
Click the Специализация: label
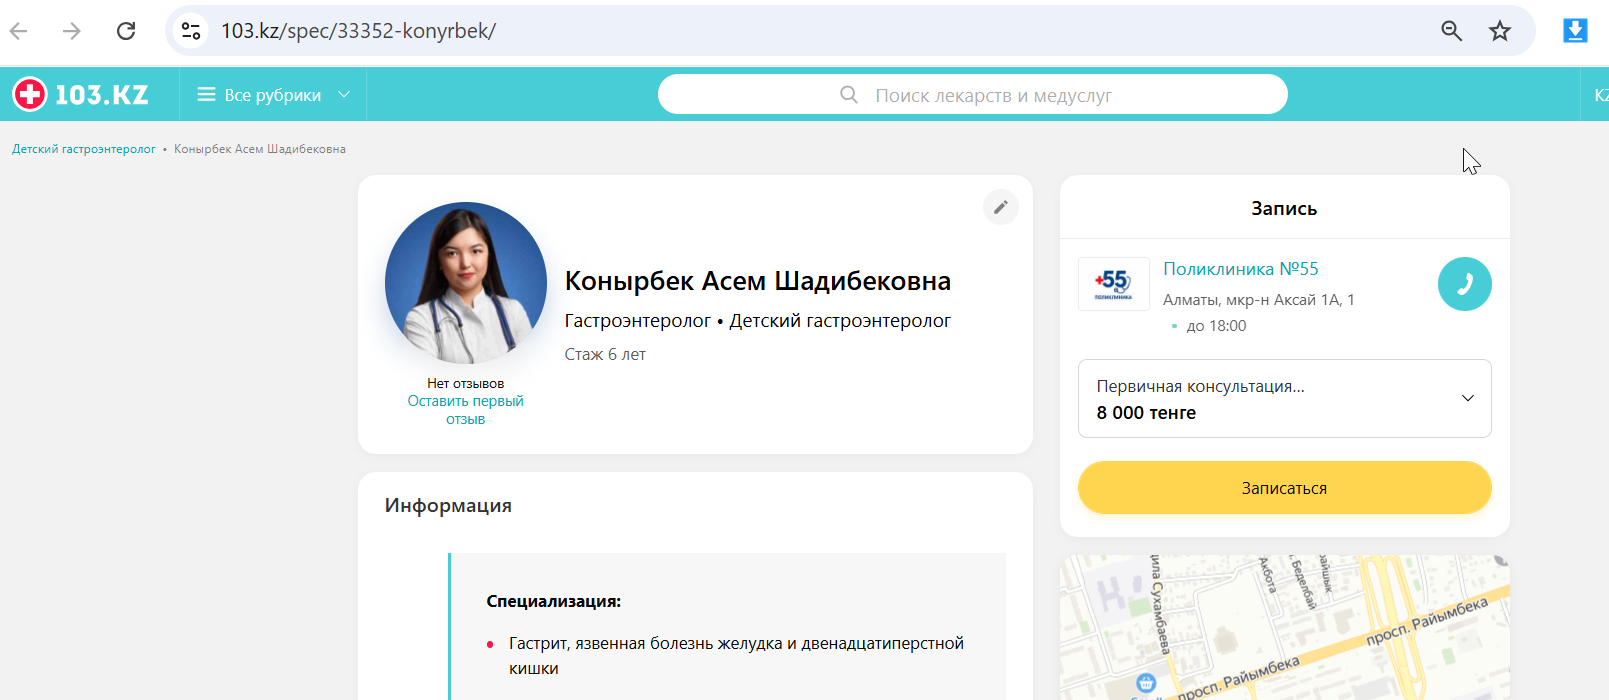tap(553, 602)
